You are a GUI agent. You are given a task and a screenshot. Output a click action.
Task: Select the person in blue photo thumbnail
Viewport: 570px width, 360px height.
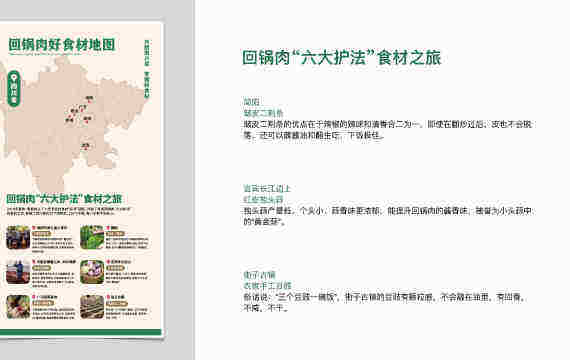pos(18,272)
